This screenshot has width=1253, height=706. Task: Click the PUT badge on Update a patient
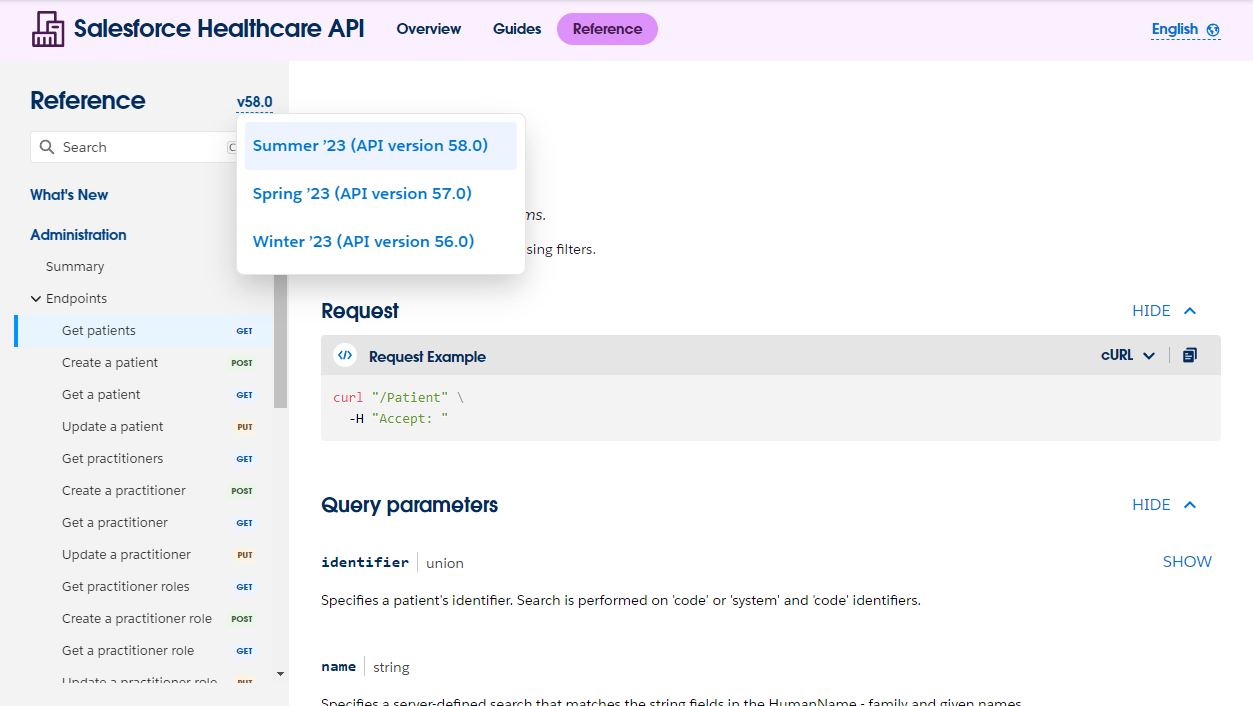point(244,427)
